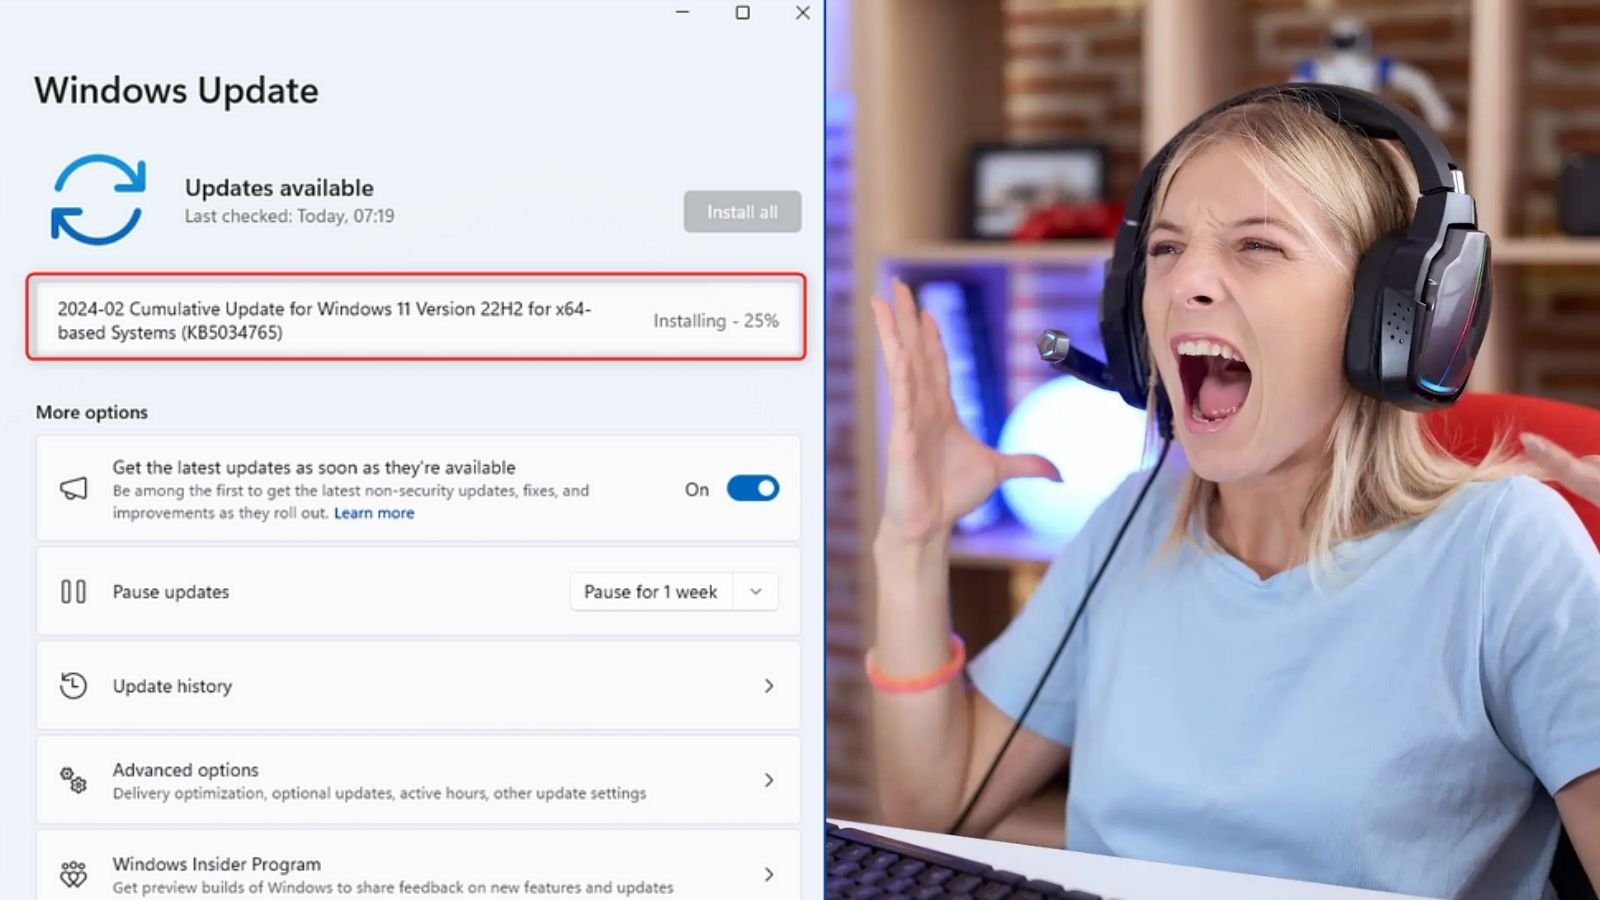The image size is (1600, 900).
Task: Click the Pause updates label
Action: tap(171, 592)
